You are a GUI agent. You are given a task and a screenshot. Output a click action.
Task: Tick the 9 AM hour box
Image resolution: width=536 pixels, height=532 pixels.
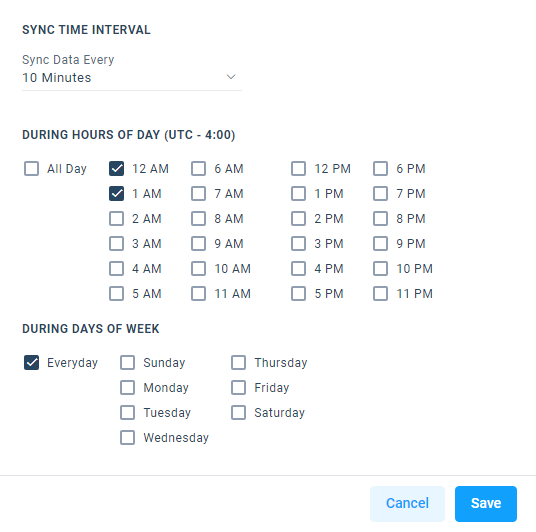click(x=199, y=243)
